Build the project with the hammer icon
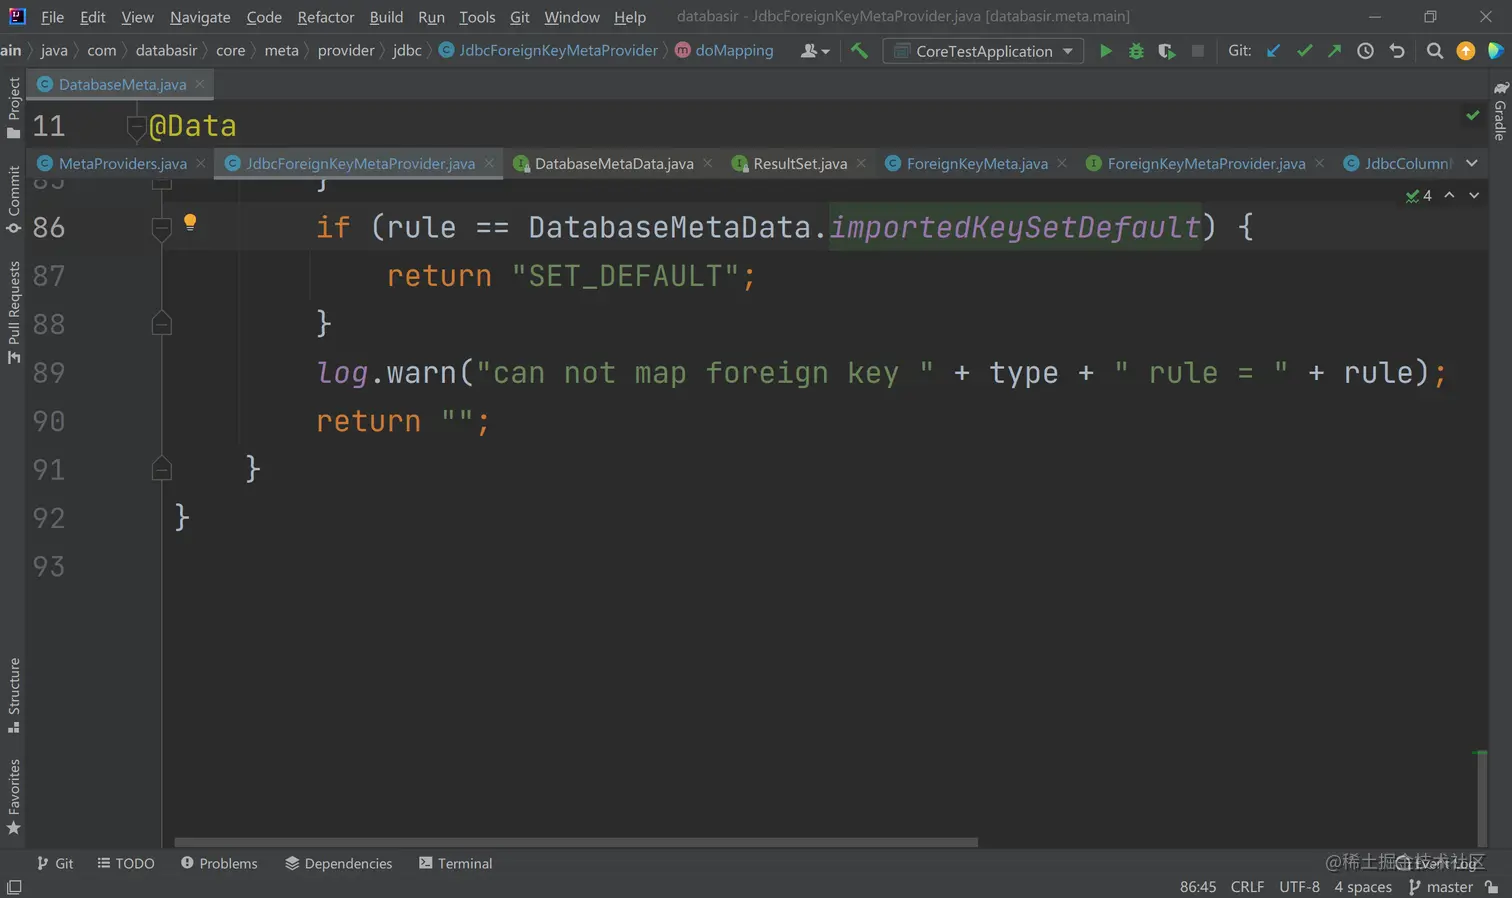 (x=859, y=51)
